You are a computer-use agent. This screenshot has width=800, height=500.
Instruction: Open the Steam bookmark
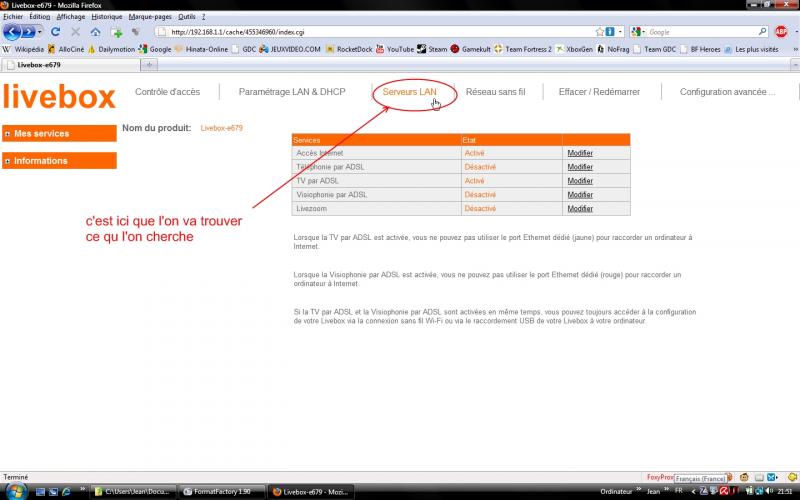432,49
